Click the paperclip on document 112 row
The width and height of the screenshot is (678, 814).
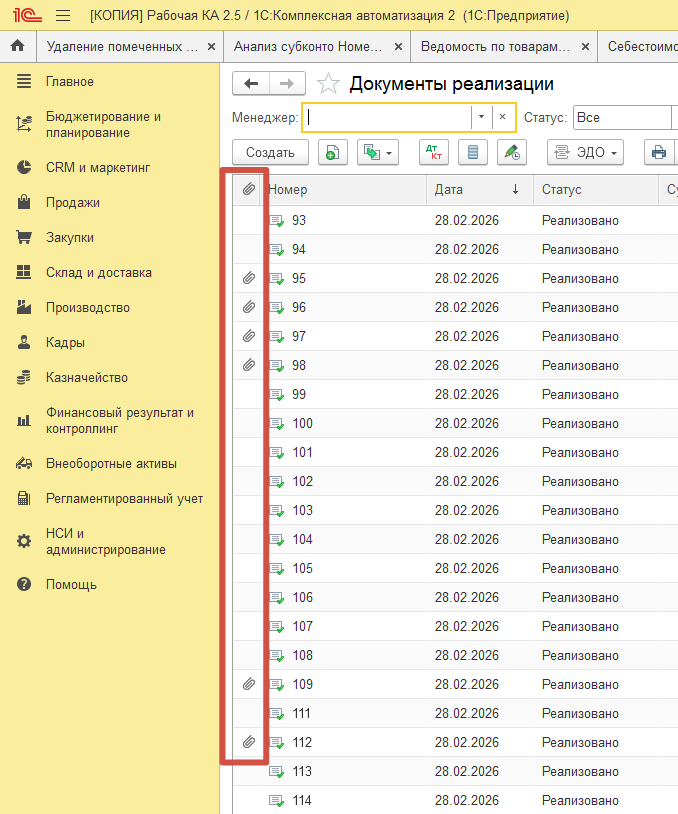click(249, 742)
